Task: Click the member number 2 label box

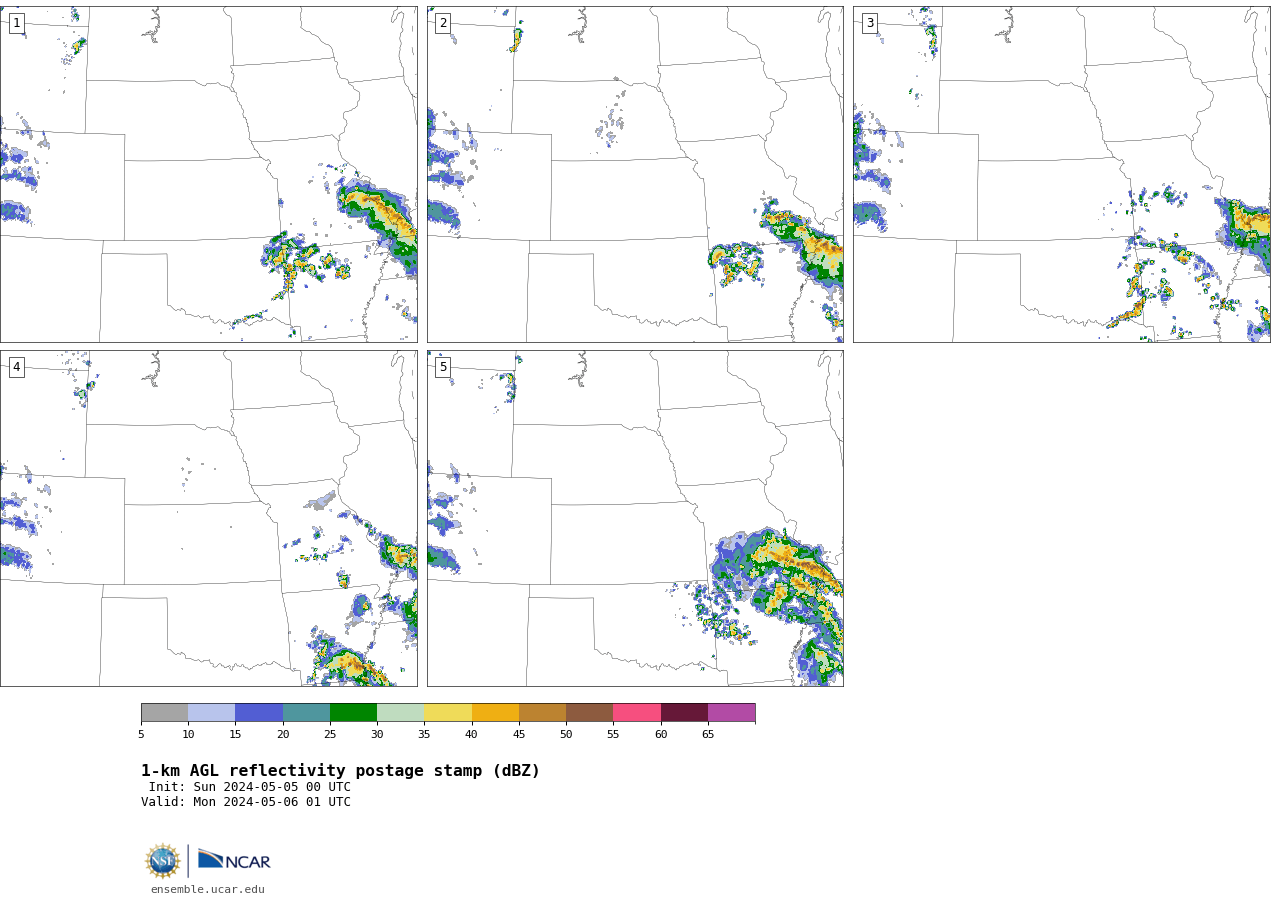Action: (443, 23)
